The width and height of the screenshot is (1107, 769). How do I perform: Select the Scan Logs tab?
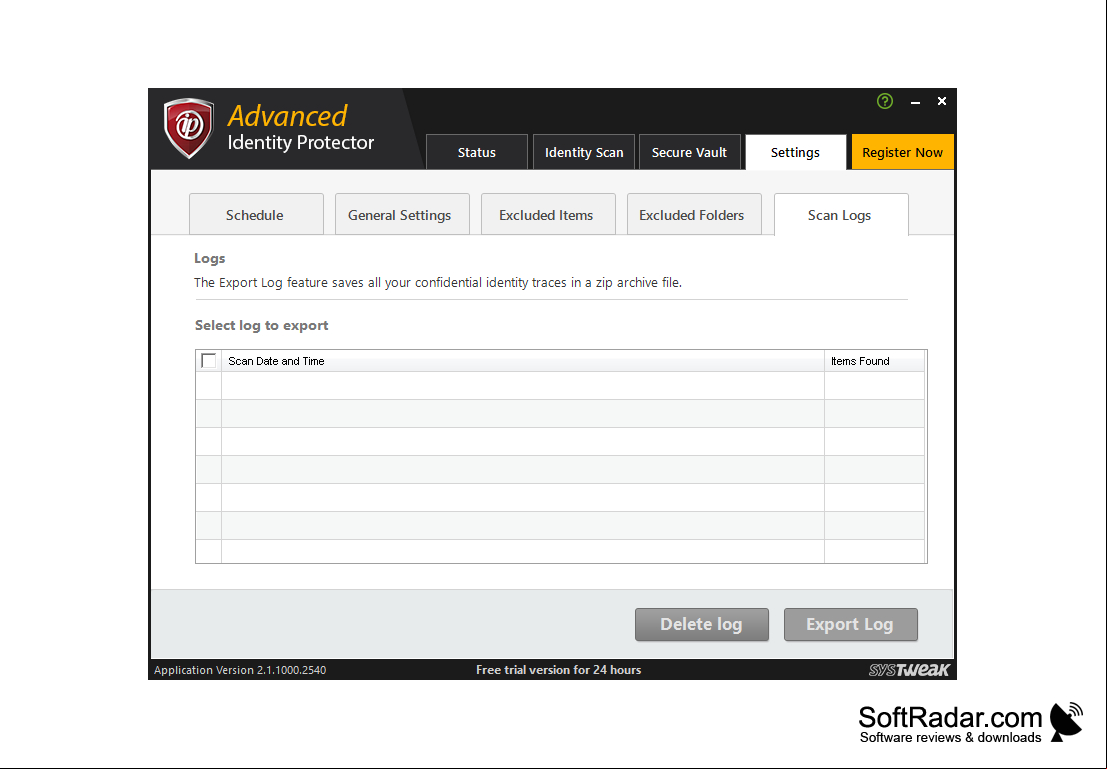(841, 214)
